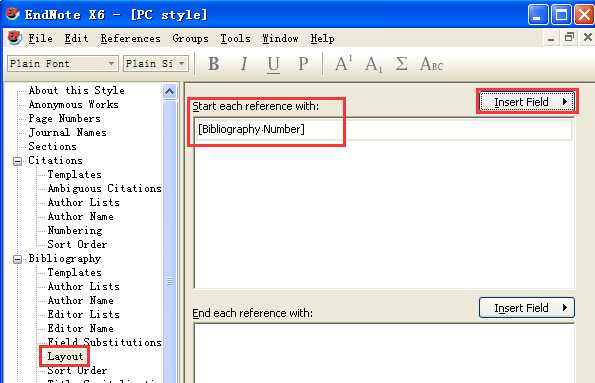Open the top Insert Field menu button
This screenshot has height=383, width=595.
527,101
